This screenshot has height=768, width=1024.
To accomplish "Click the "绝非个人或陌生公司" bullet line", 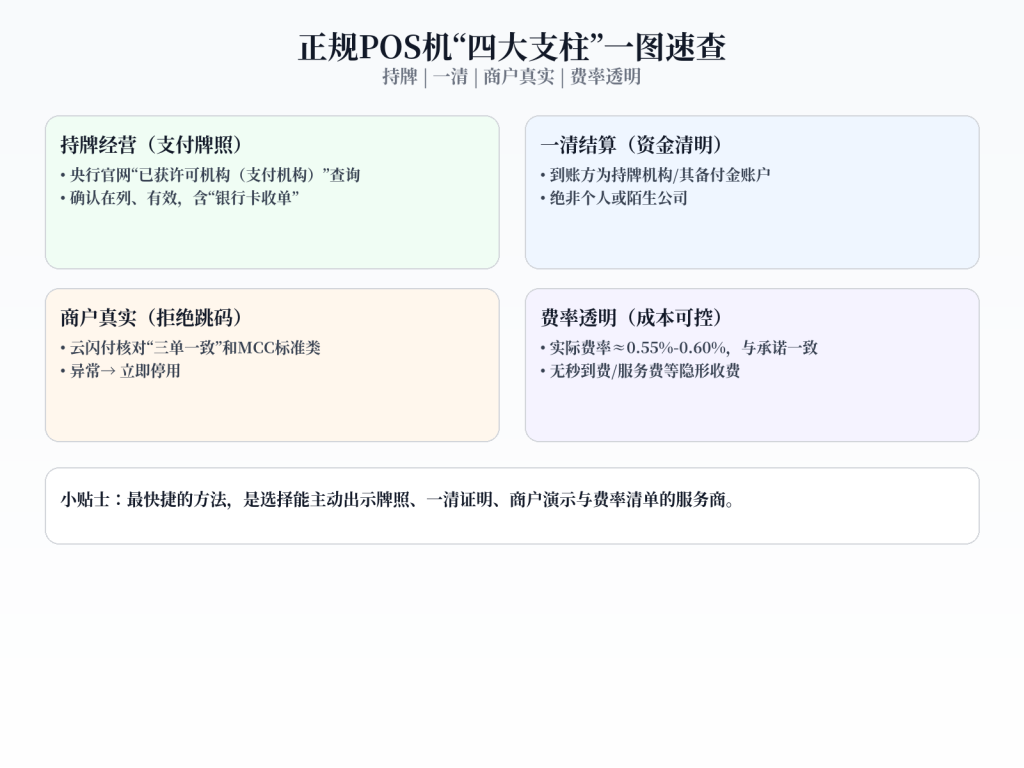I will (614, 198).
